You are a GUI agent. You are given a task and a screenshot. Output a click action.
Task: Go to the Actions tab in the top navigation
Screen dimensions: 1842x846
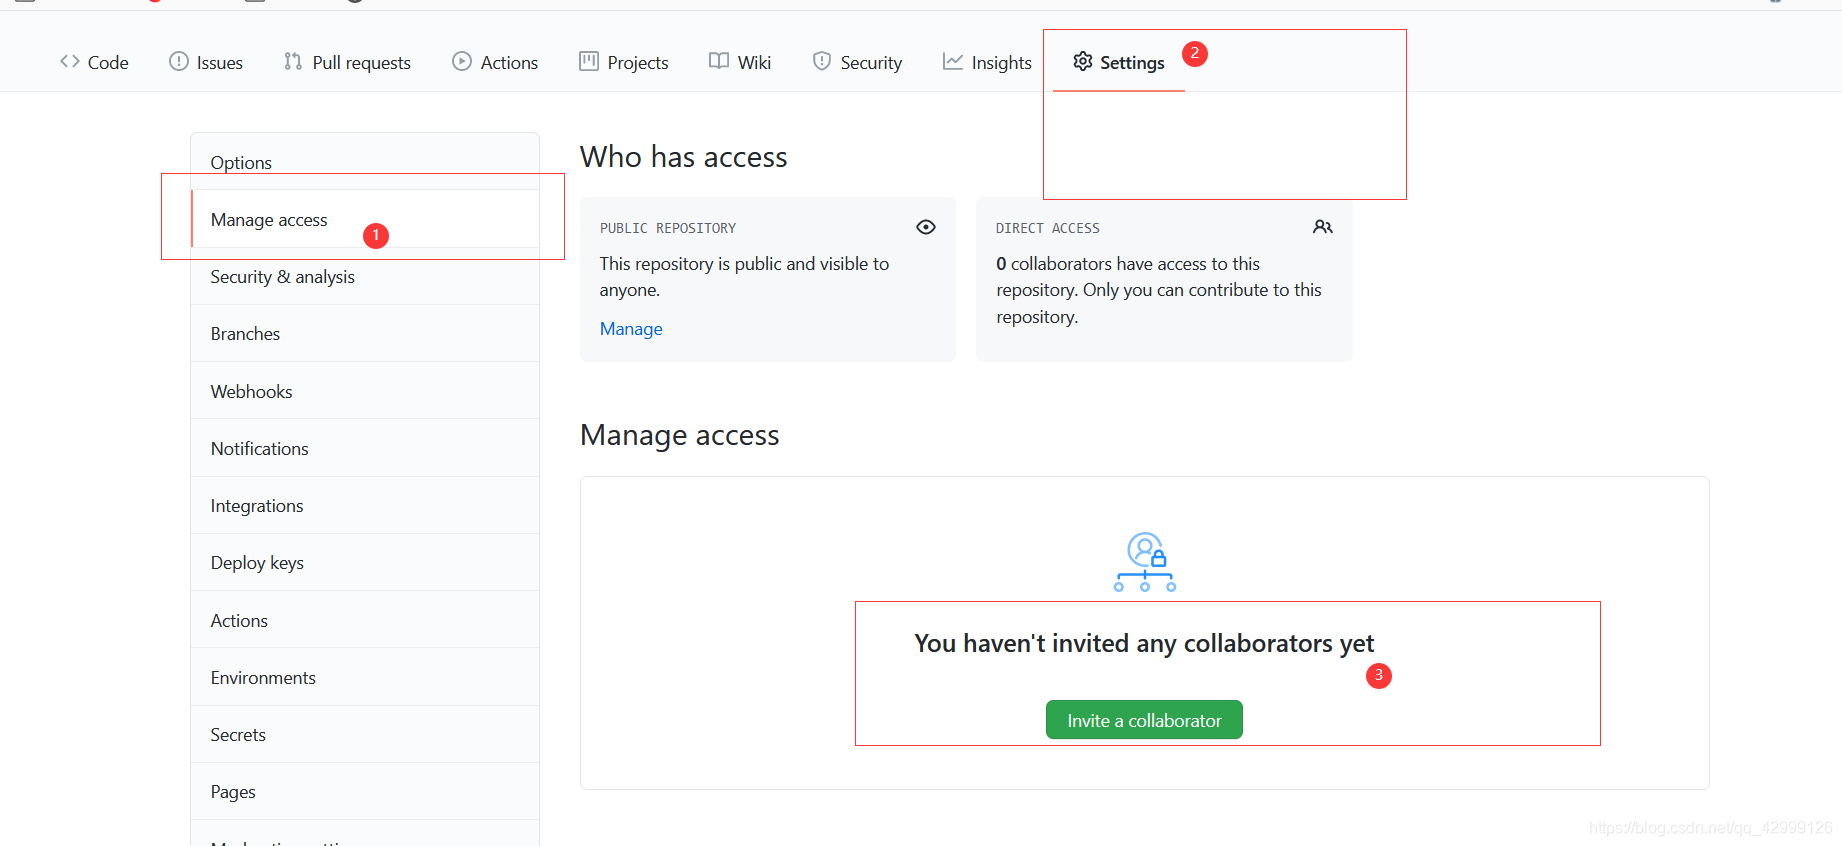click(x=495, y=63)
